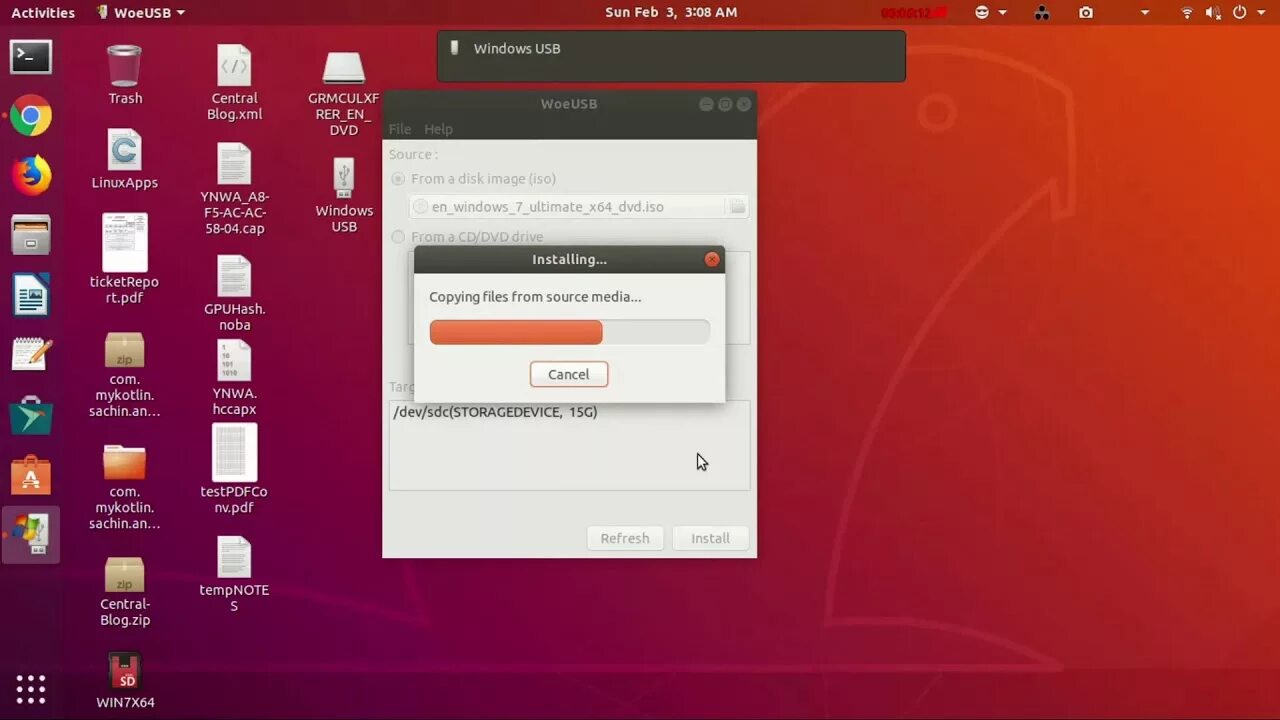This screenshot has height=720, width=1280.
Task: Cancel the installation in progress
Action: (x=569, y=374)
